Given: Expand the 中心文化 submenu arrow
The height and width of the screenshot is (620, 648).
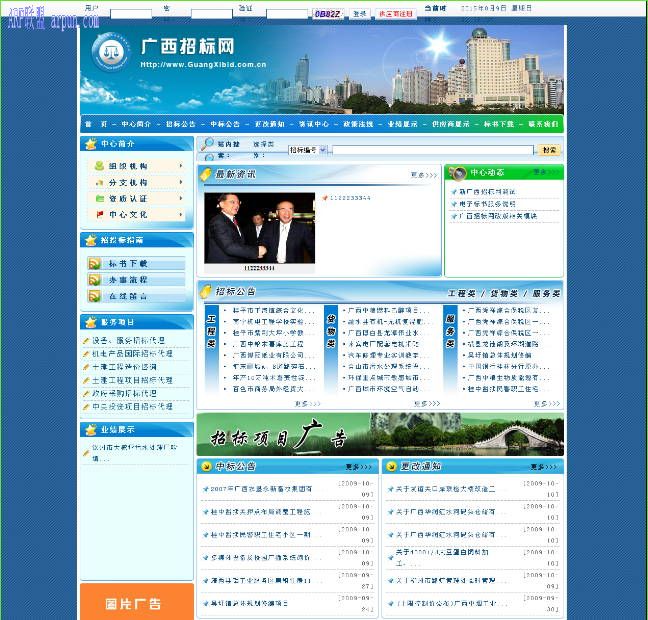Looking at the screenshot, I should click(181, 215).
